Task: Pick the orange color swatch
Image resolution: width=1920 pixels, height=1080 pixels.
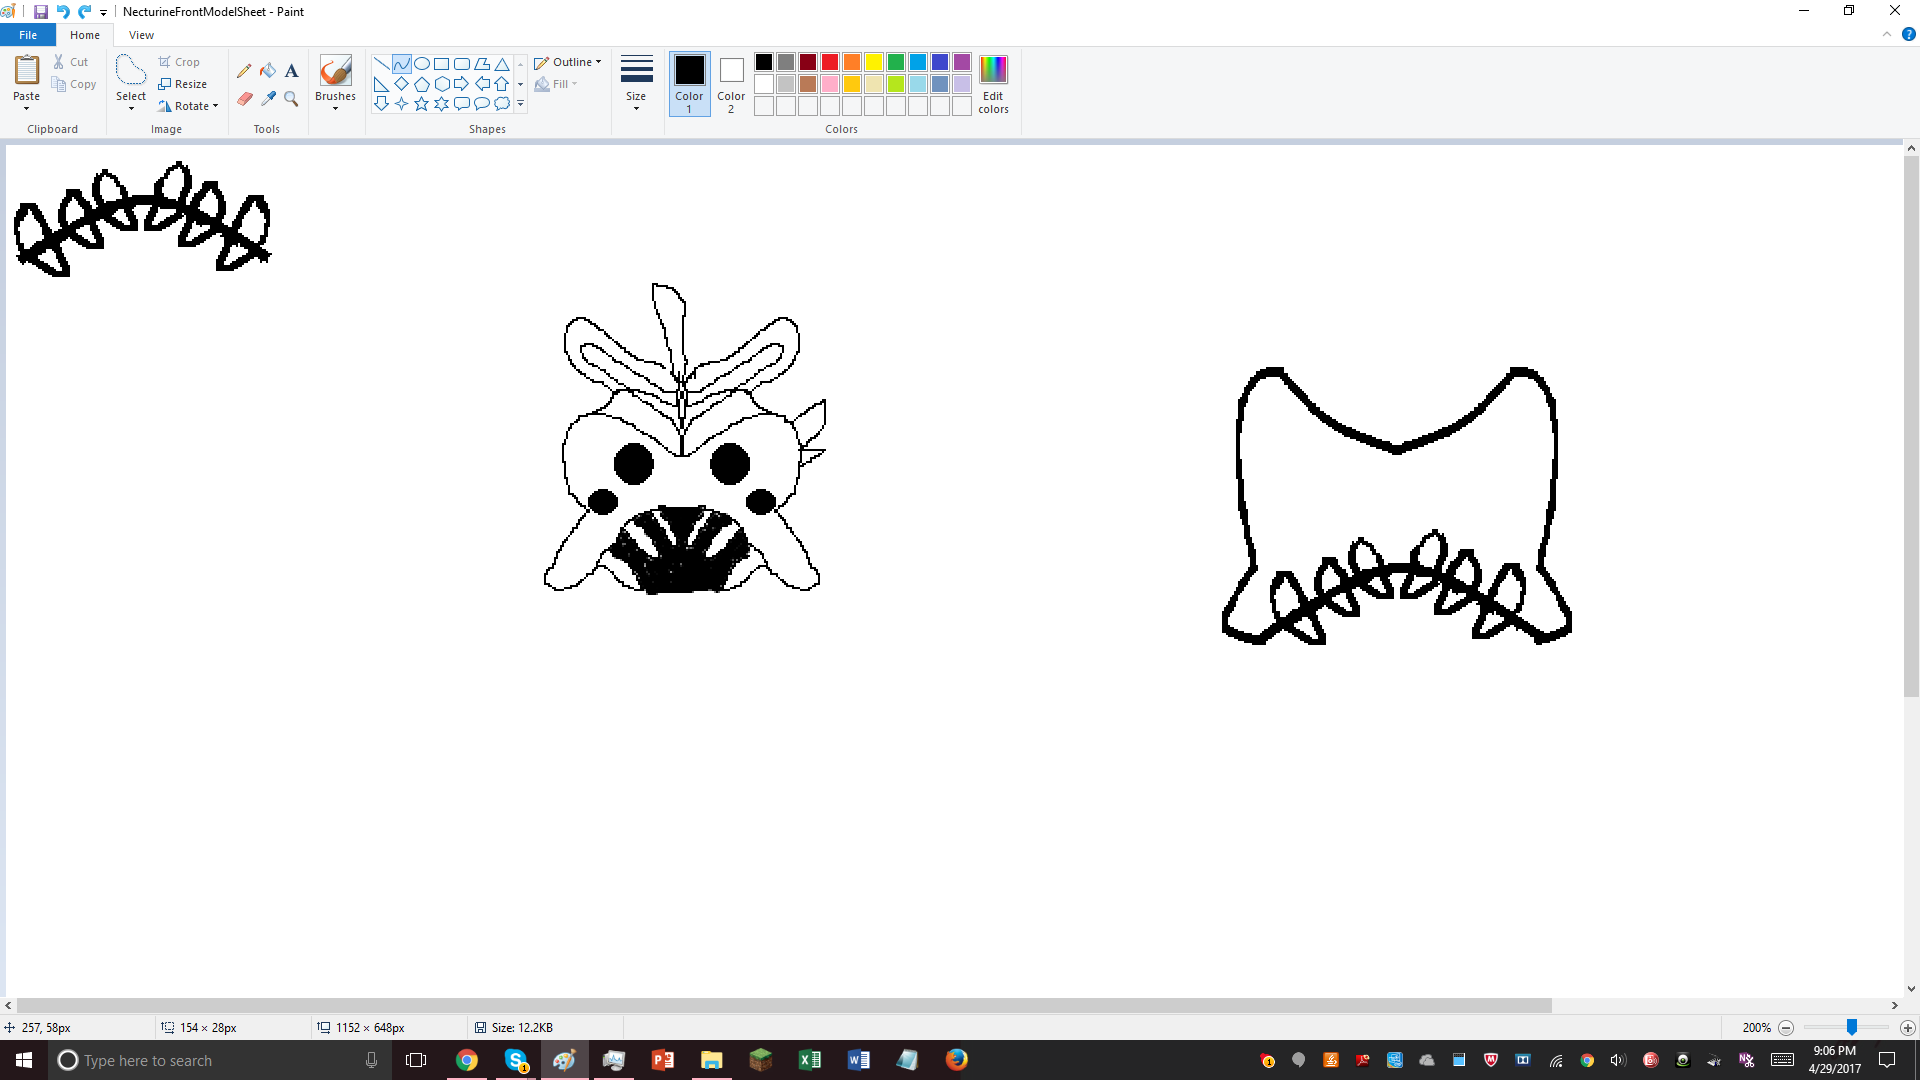Action: click(852, 62)
